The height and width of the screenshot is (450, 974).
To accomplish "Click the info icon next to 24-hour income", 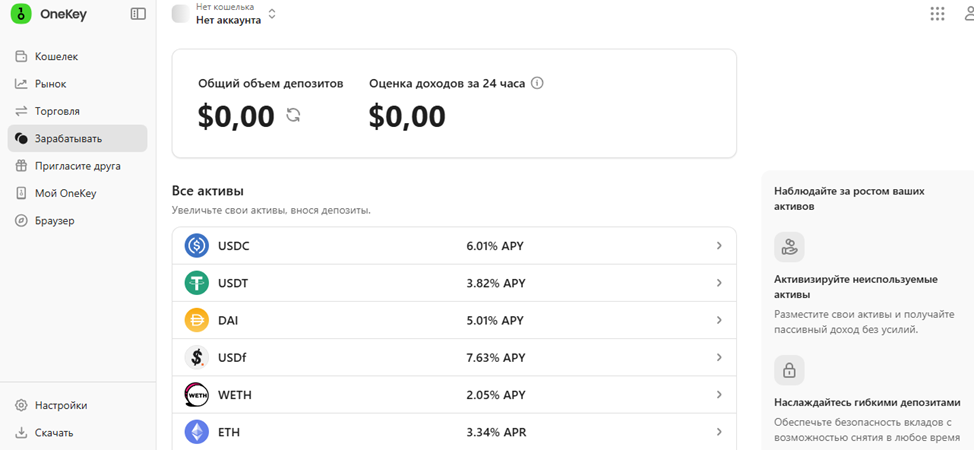I will click(537, 83).
